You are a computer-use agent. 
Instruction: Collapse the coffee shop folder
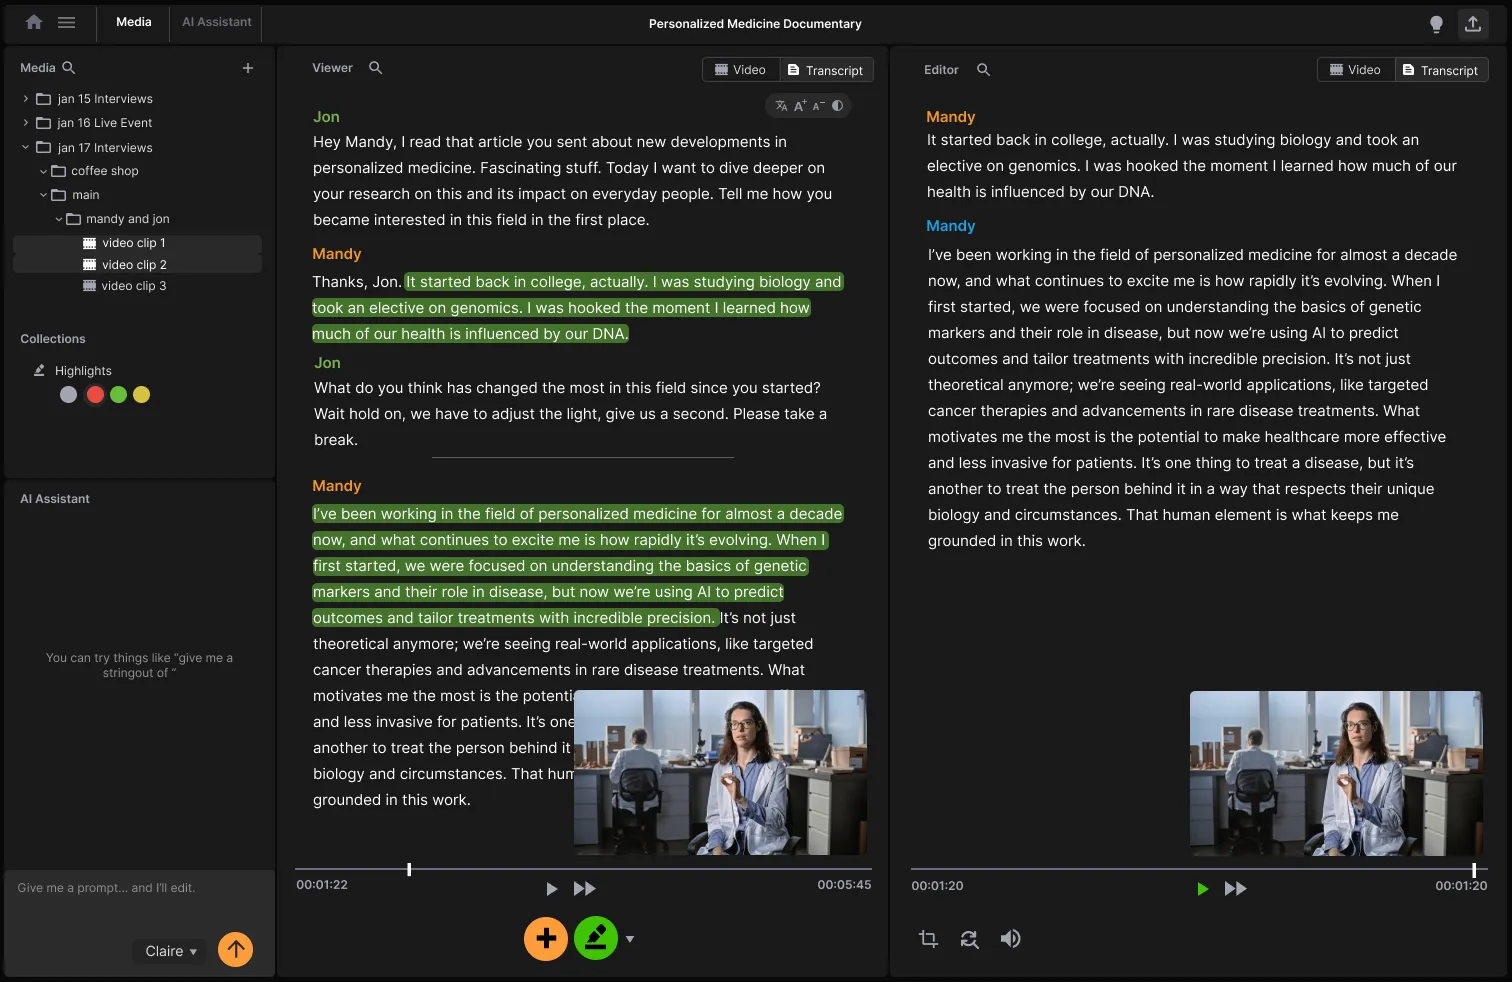coord(43,170)
